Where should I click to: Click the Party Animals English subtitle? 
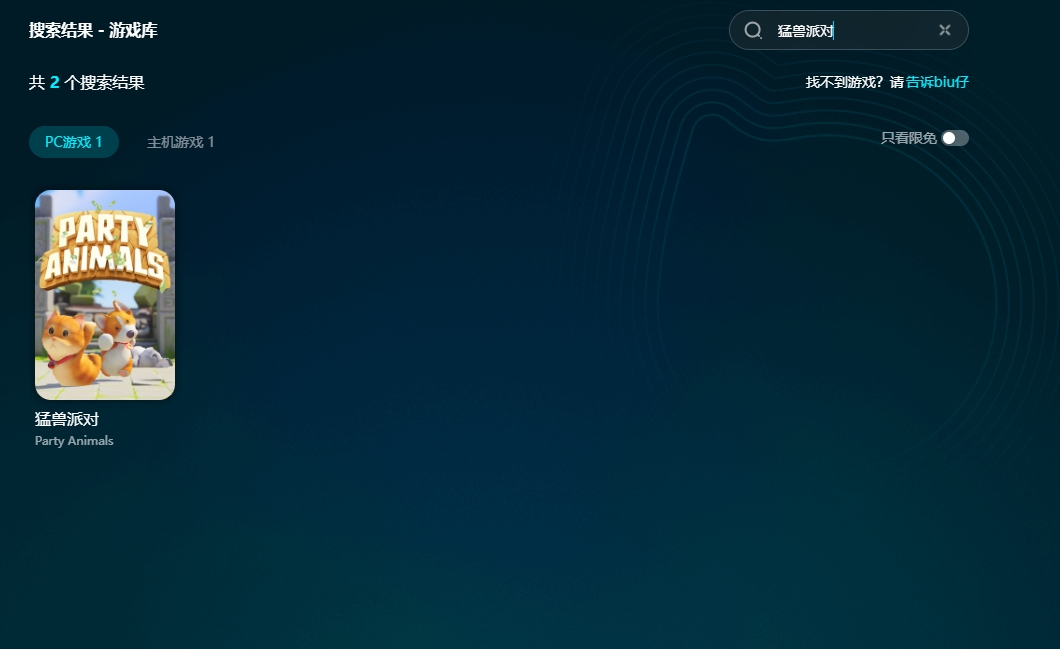74,441
